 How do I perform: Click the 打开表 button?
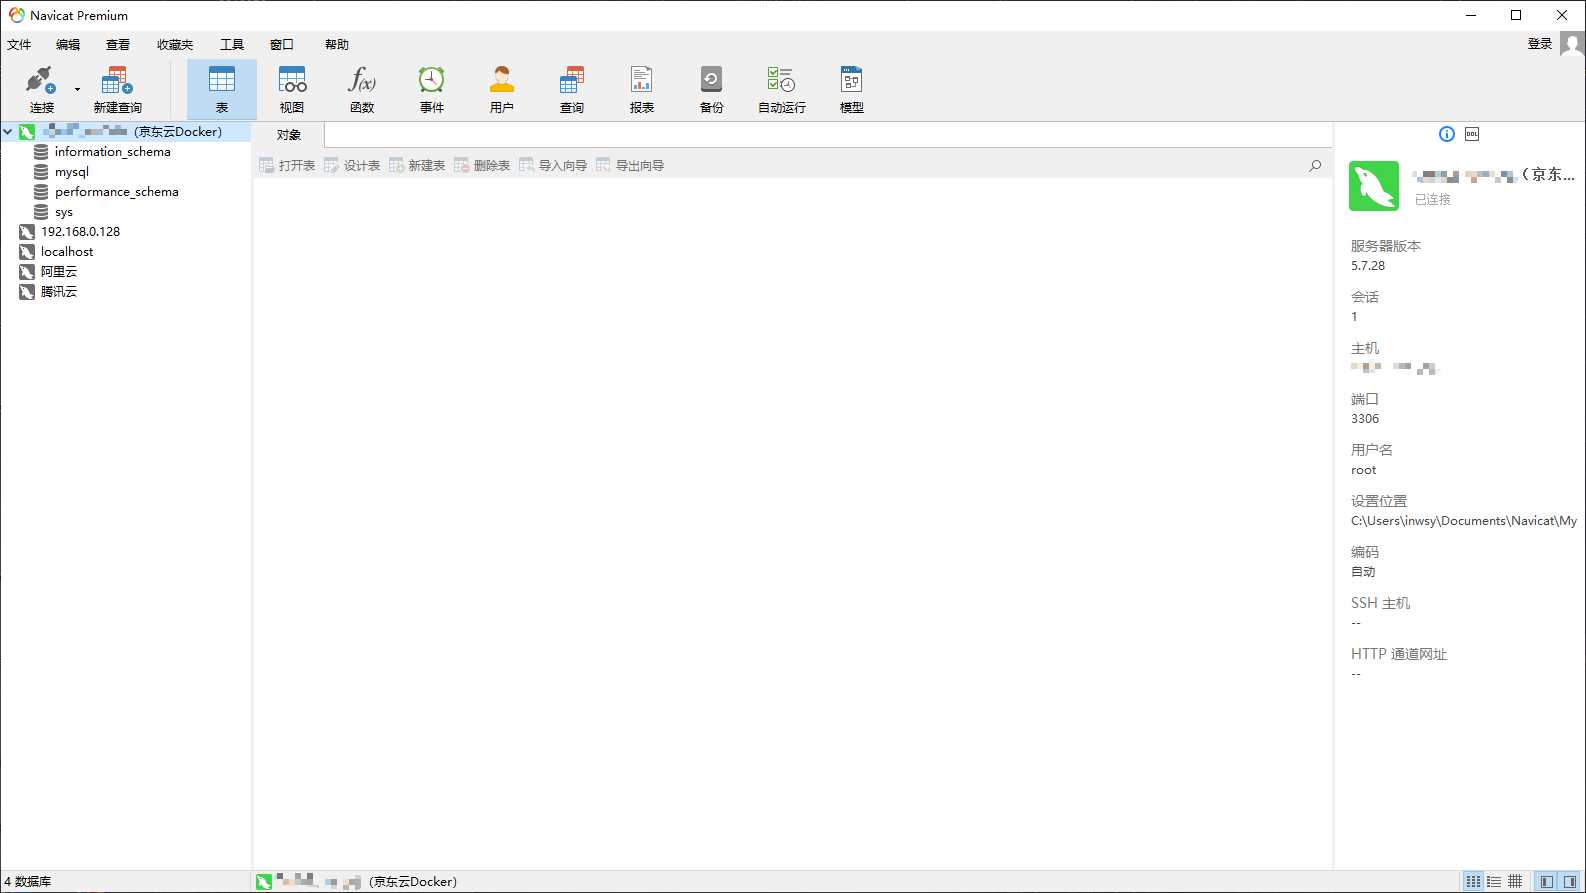[x=287, y=166]
